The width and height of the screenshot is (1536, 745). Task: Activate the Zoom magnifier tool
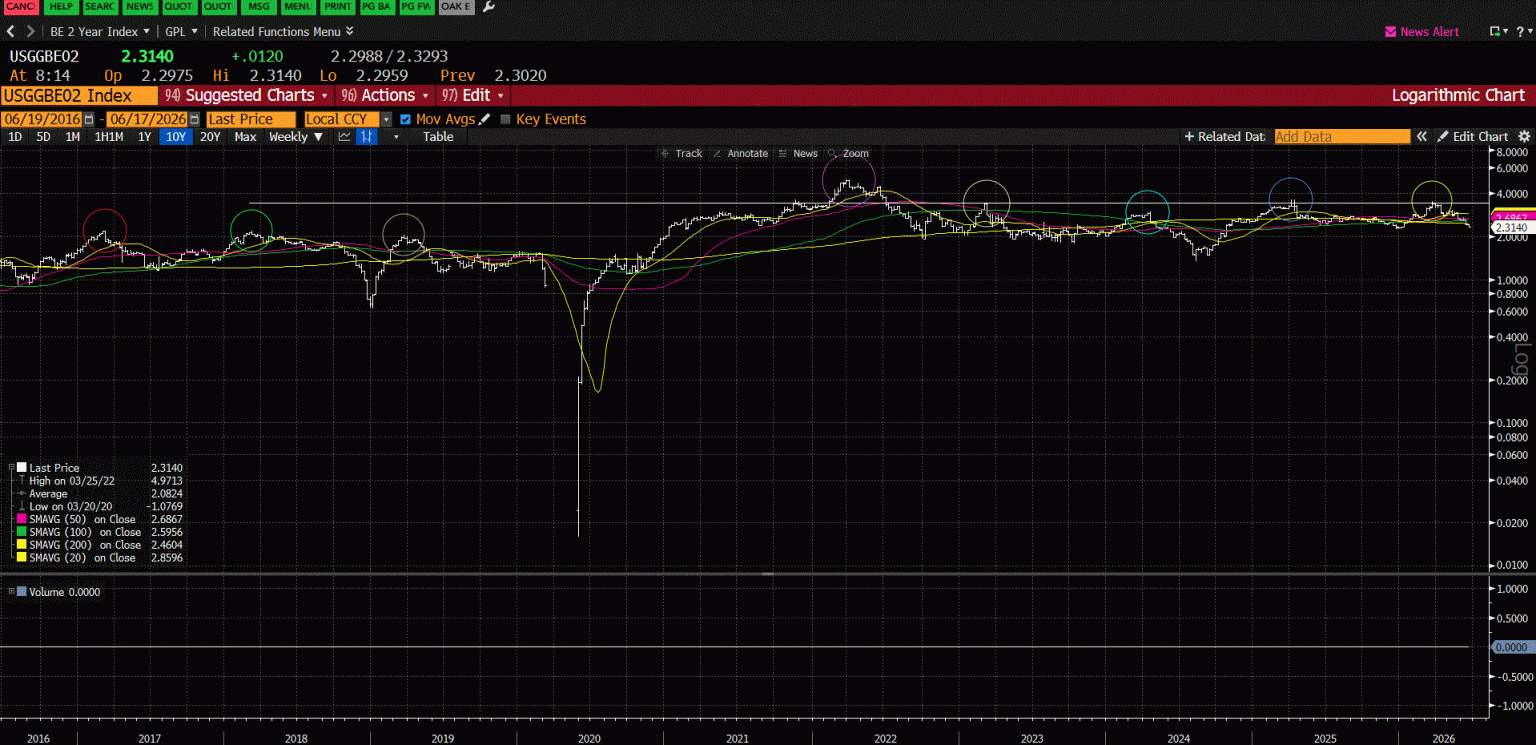[x=849, y=154]
